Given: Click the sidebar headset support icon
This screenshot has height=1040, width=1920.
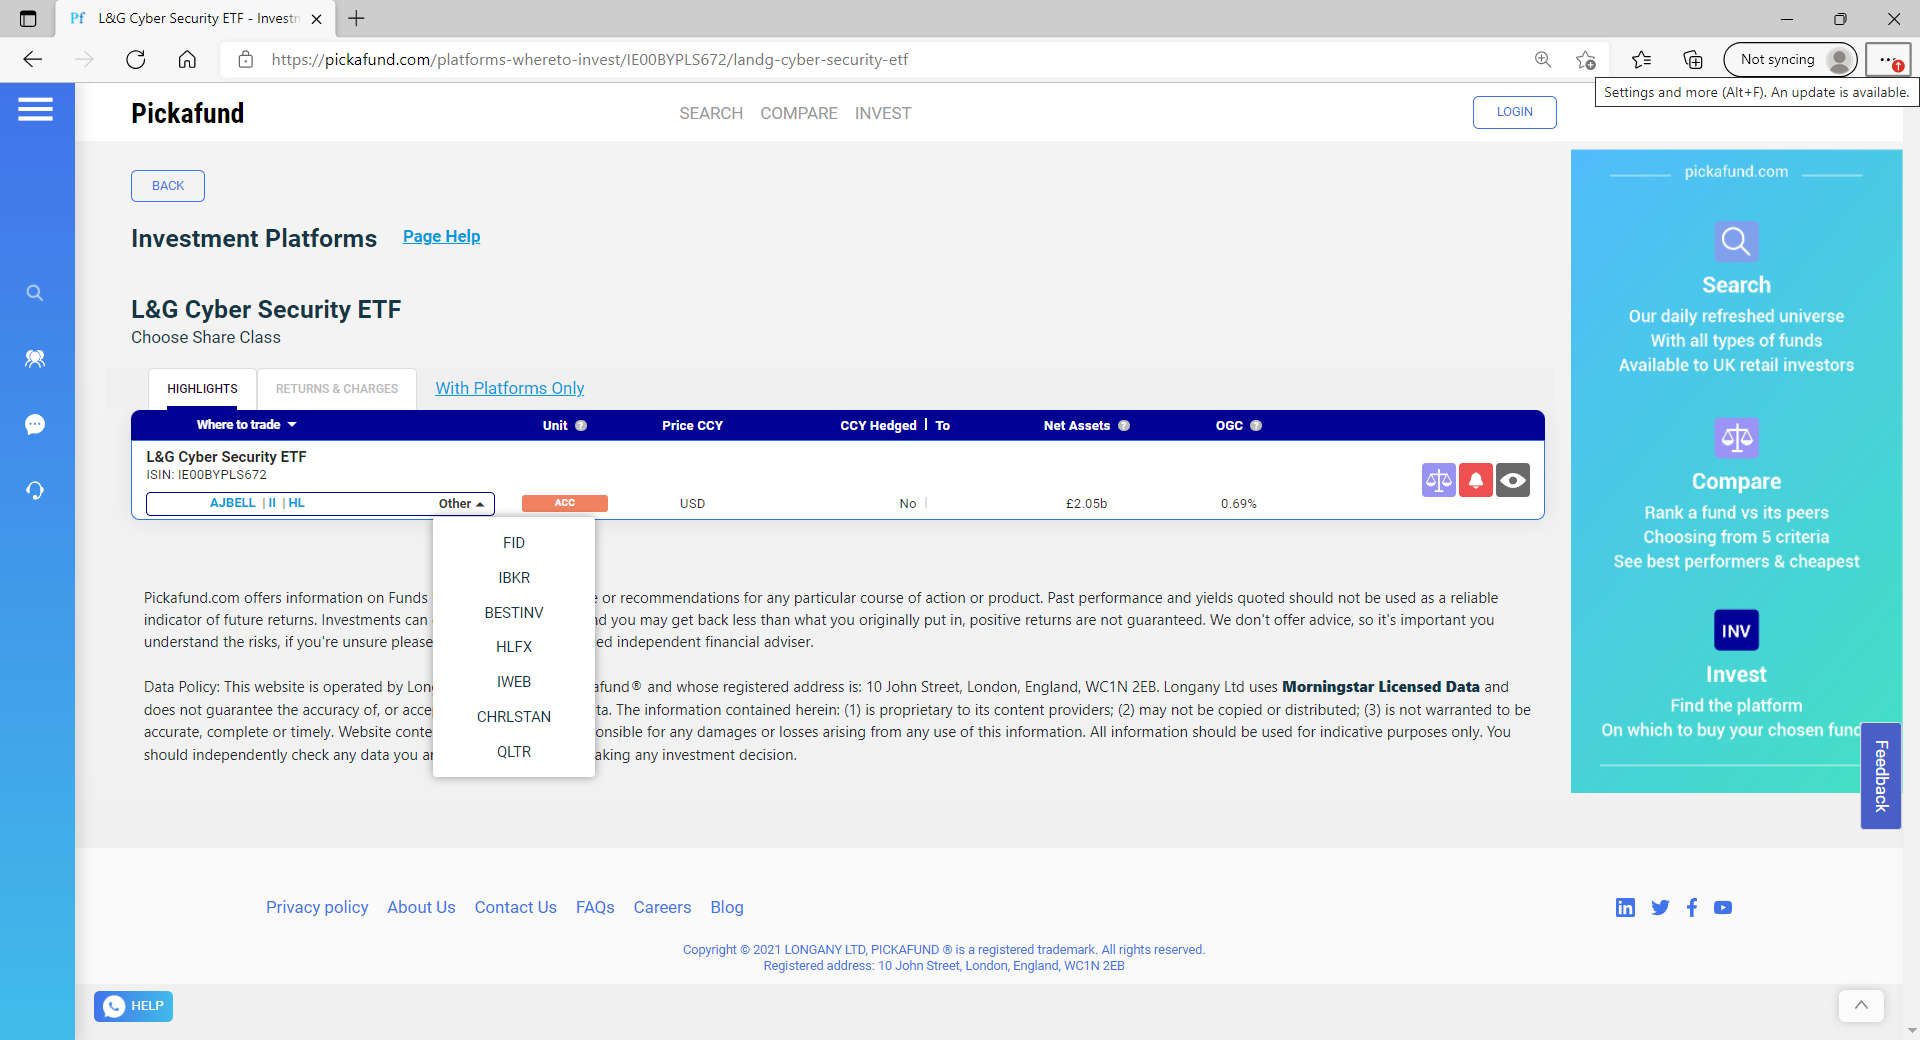Looking at the screenshot, I should click(35, 490).
